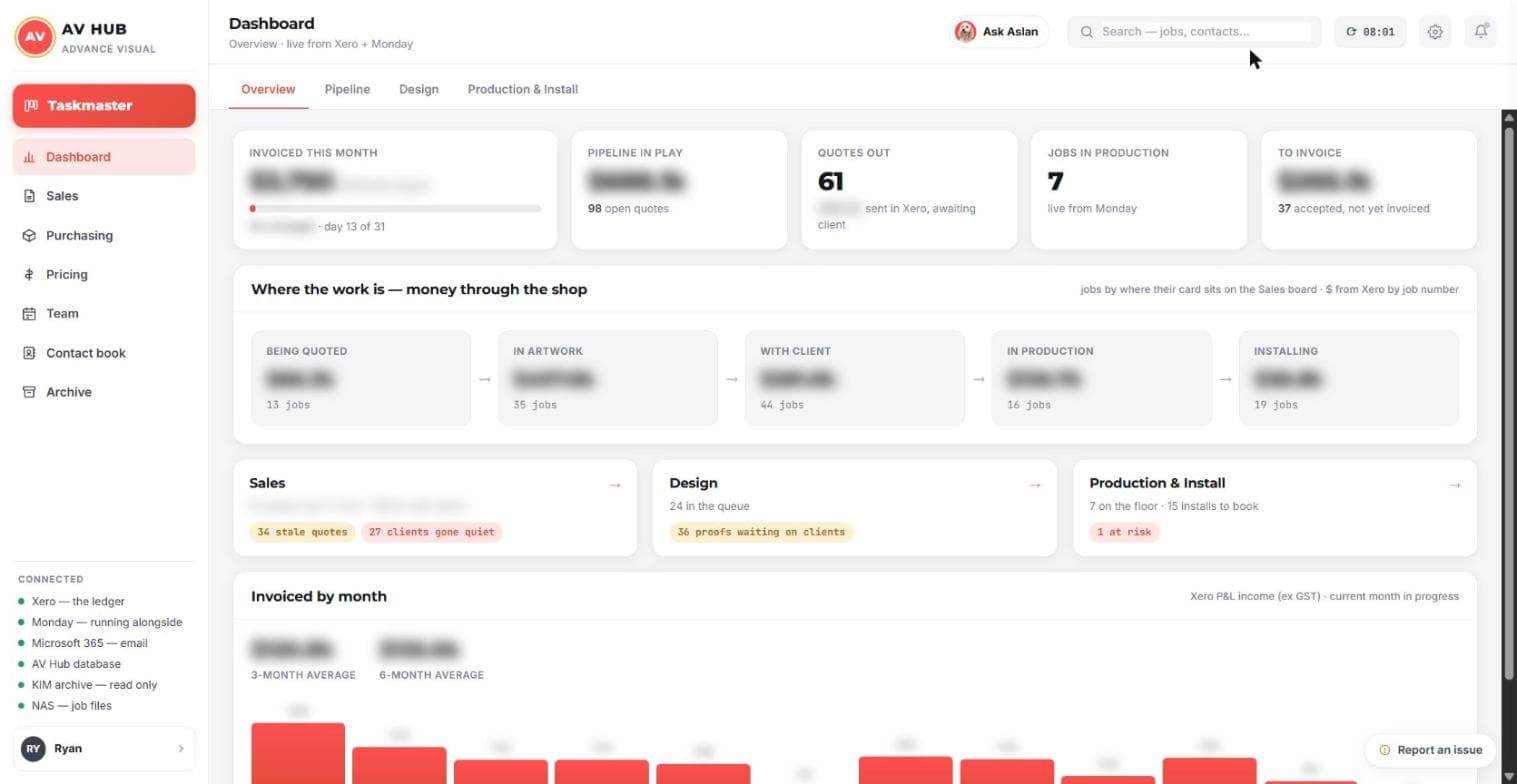Click the search magnifier icon
The height and width of the screenshot is (784, 1517).
tap(1087, 32)
